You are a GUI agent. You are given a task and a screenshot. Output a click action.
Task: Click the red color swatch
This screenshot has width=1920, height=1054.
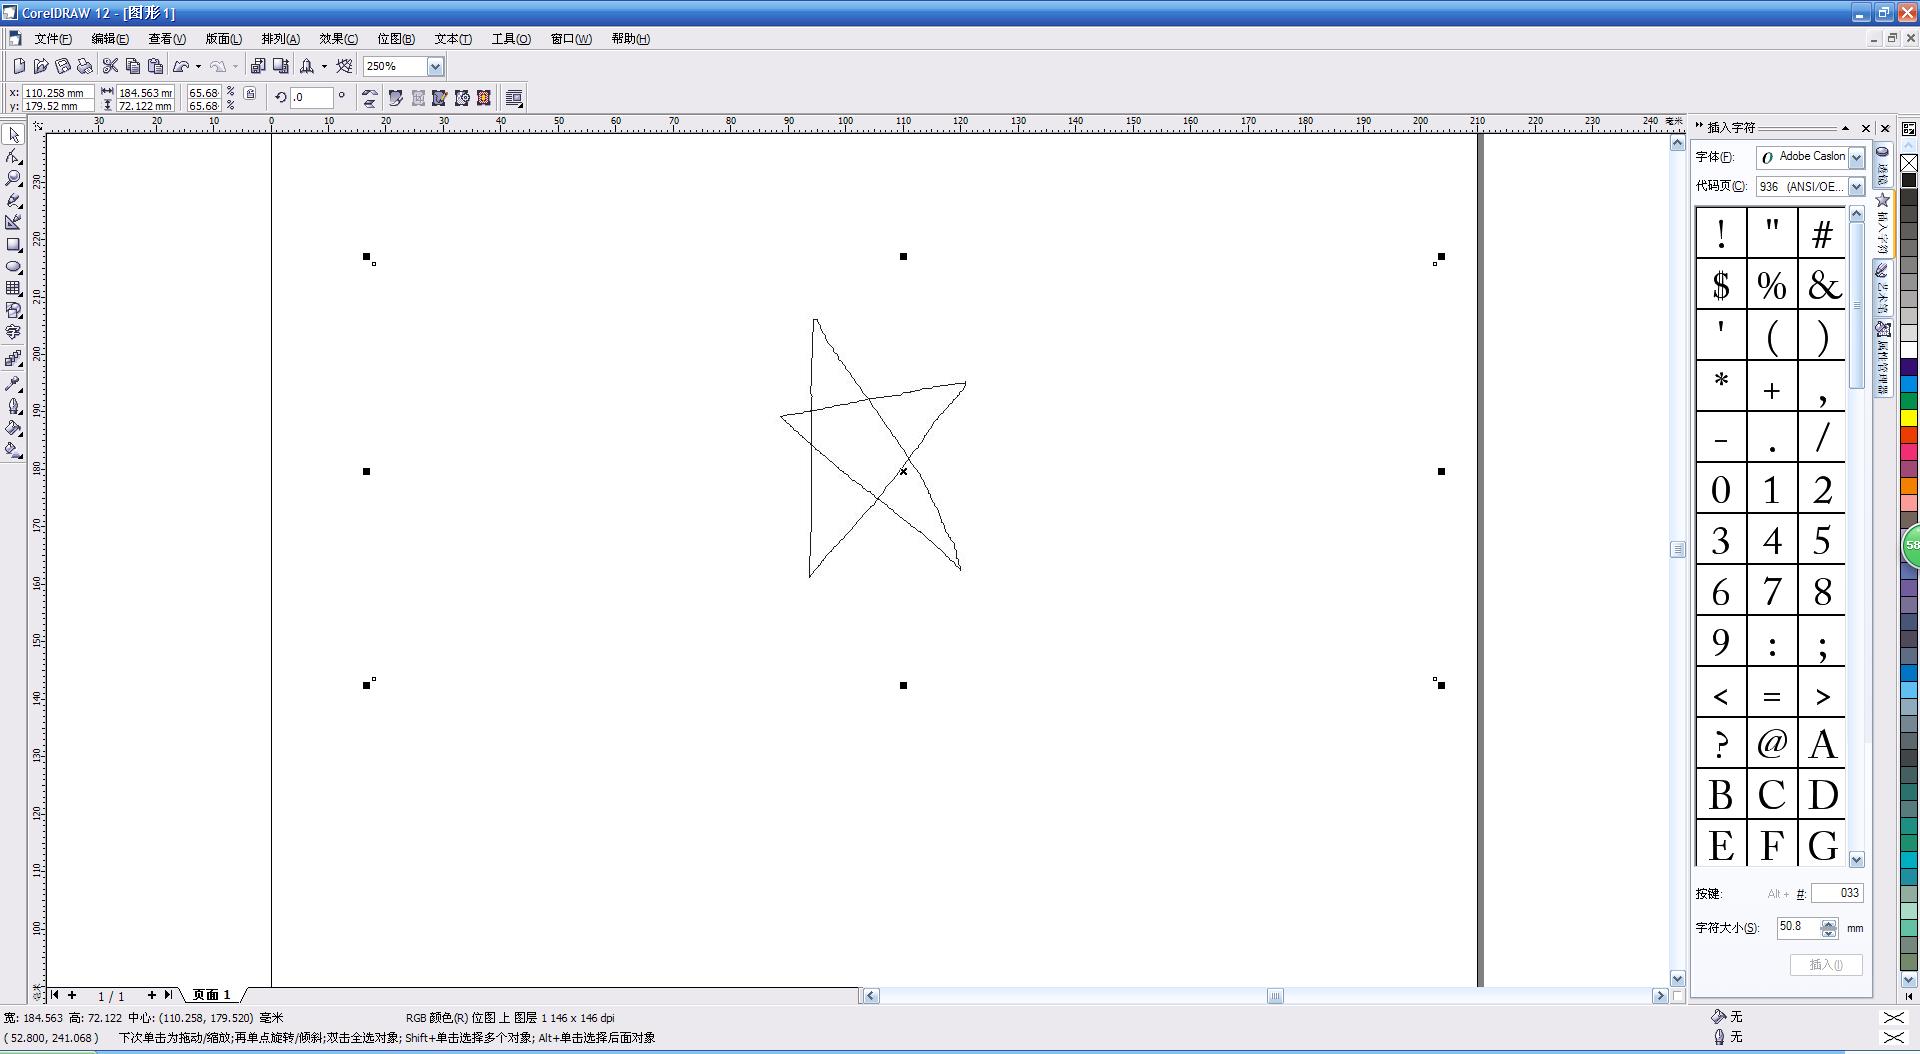click(x=1909, y=435)
